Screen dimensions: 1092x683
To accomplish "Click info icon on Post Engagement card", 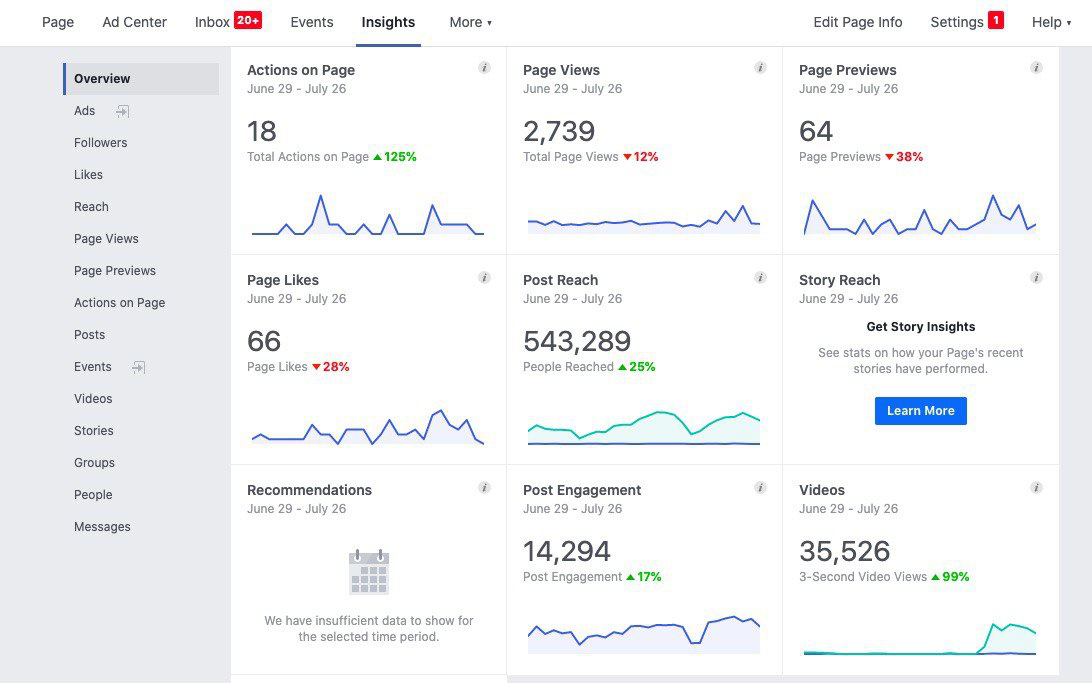I will (760, 488).
